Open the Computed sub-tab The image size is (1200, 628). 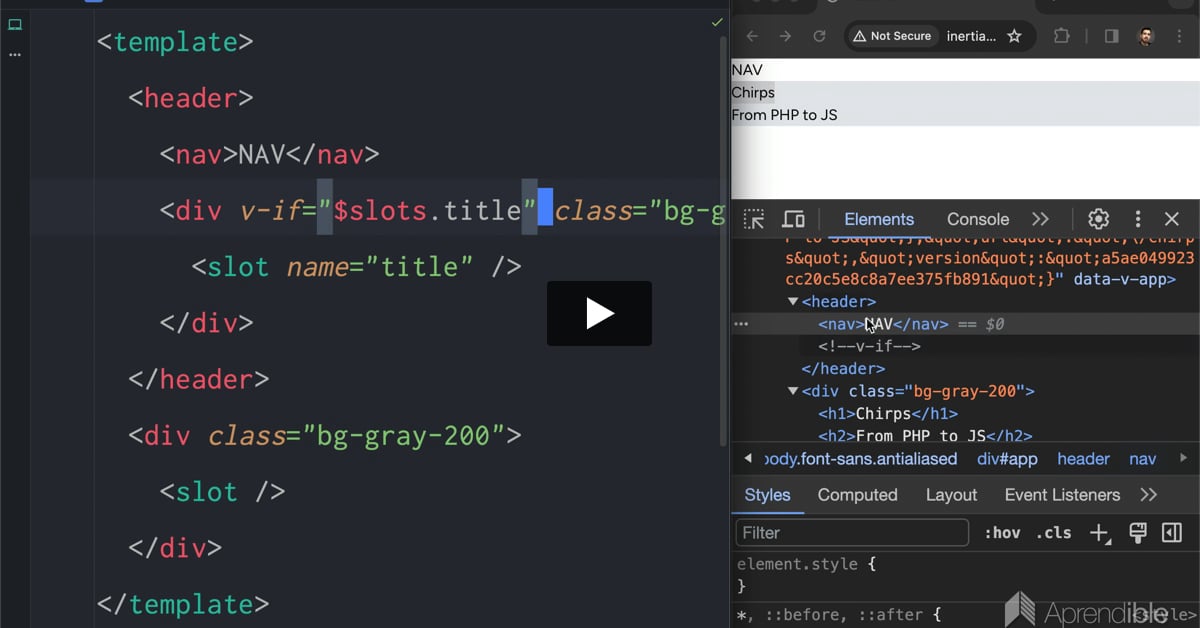click(x=858, y=495)
